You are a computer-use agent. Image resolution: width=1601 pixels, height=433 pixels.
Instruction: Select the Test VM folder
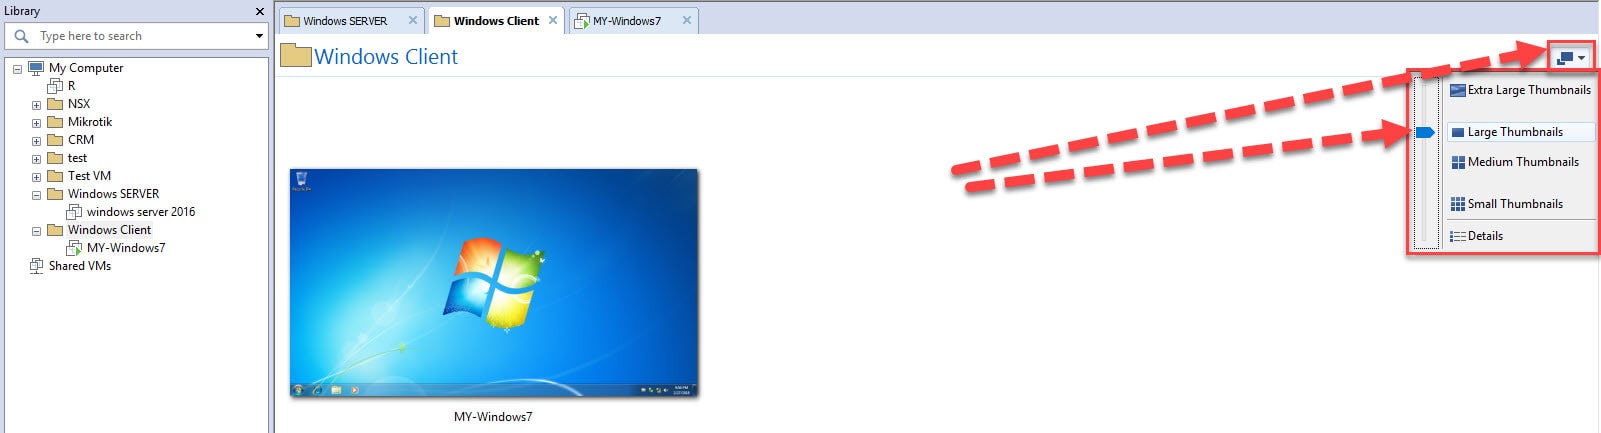point(89,176)
